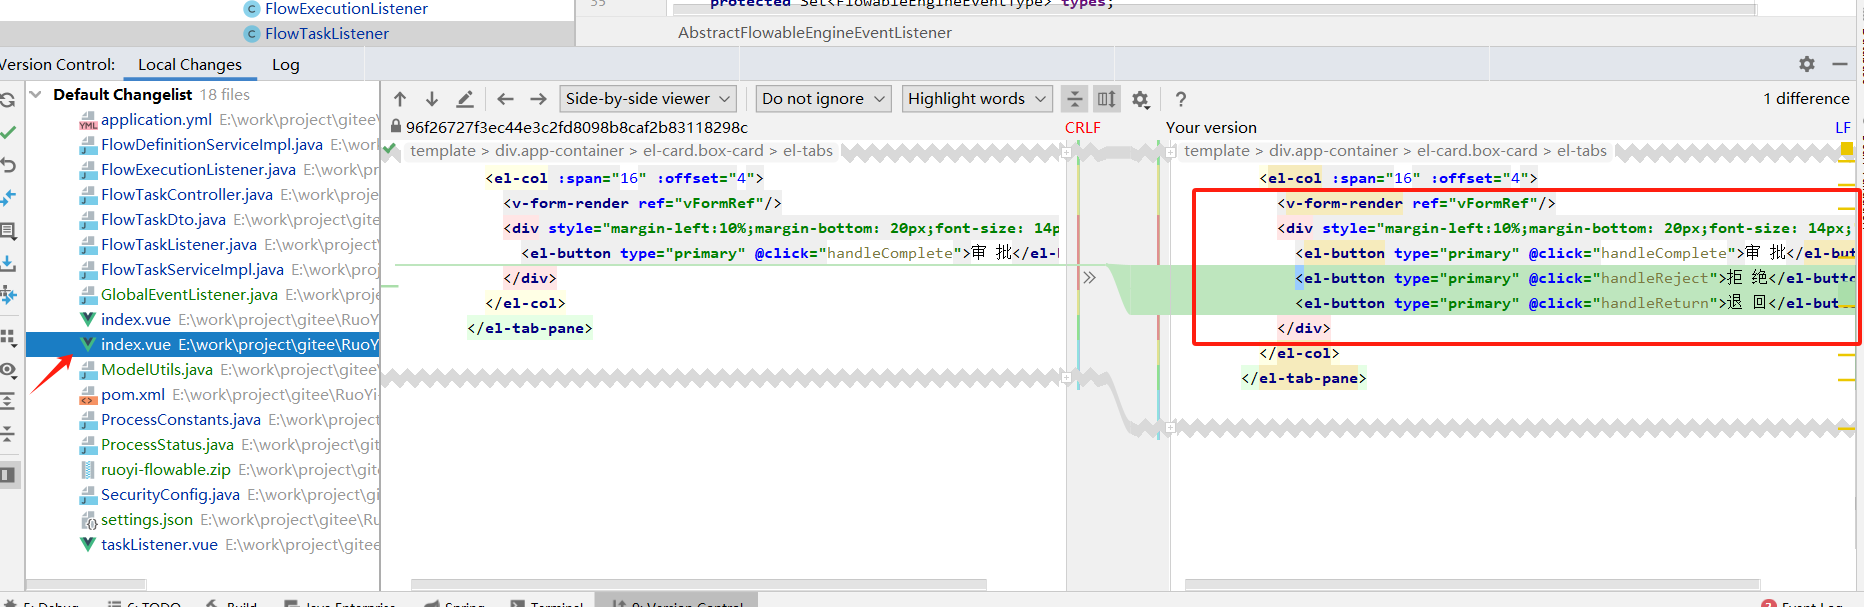Viewport: 1864px width, 607px height.
Task: Click AbstractFlowableEngineEventListener breadcrumb
Action: [x=815, y=33]
